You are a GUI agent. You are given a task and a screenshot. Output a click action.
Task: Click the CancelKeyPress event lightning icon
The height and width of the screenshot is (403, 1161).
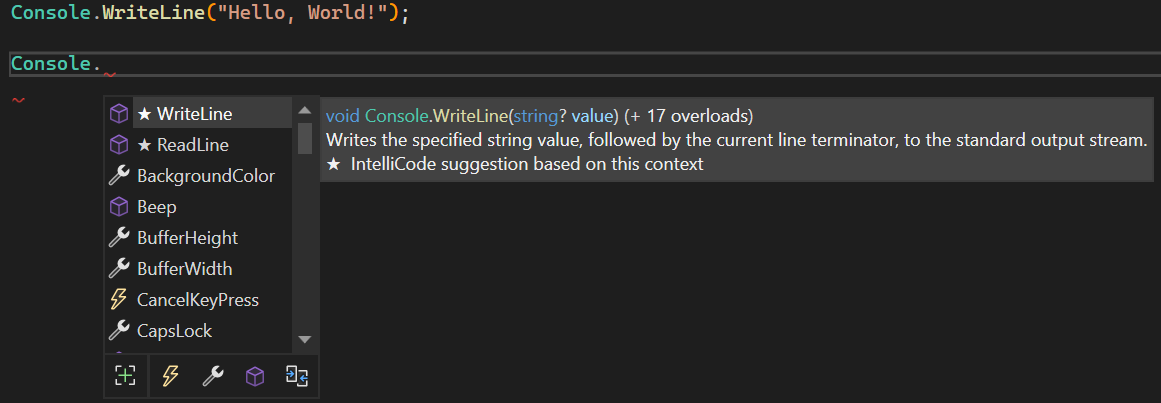click(119, 300)
